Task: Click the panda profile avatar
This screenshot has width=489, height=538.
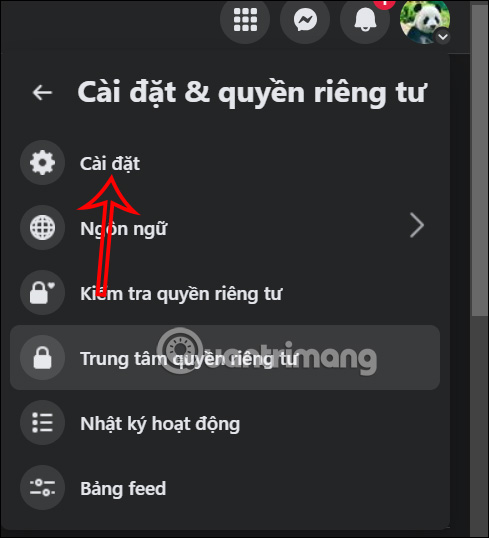Action: tap(425, 21)
